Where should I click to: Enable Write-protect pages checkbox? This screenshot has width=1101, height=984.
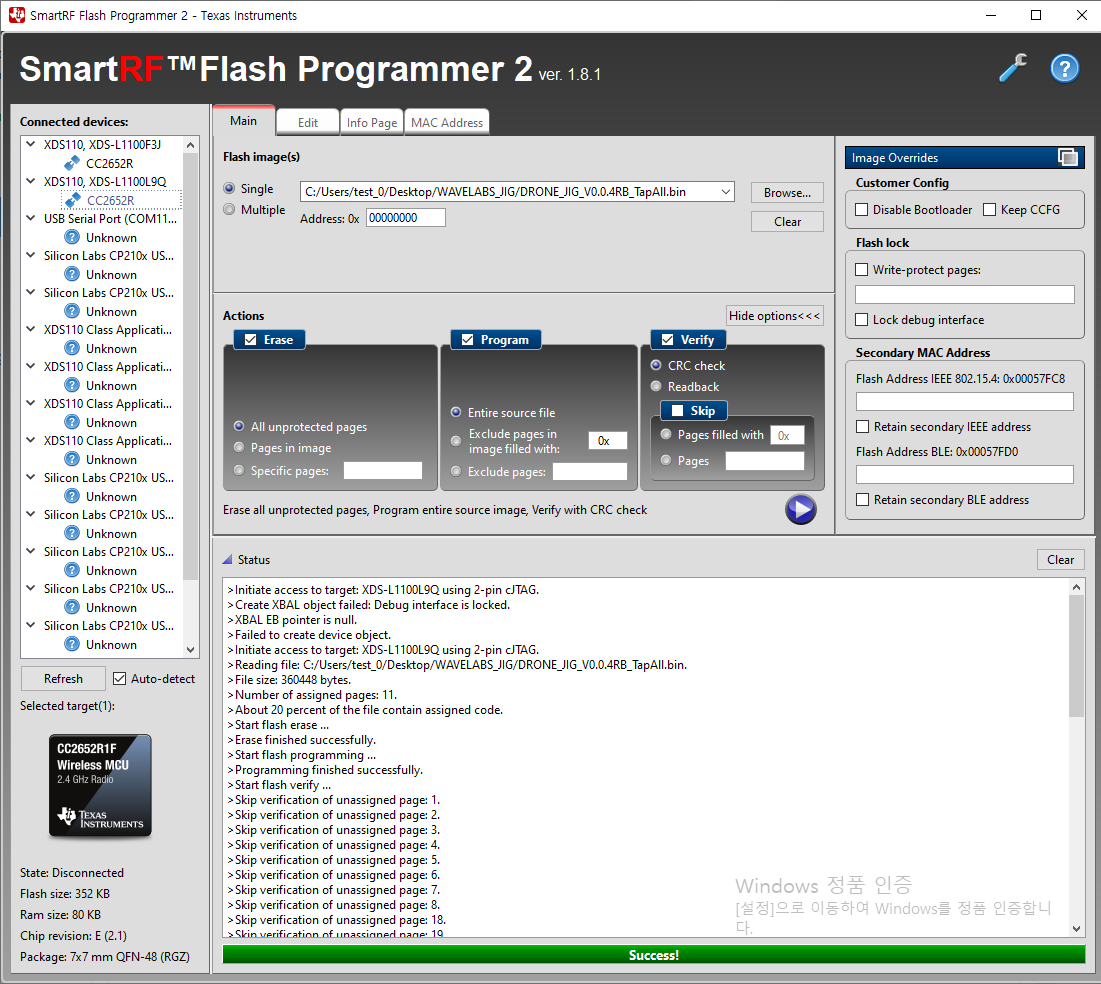[x=862, y=270]
